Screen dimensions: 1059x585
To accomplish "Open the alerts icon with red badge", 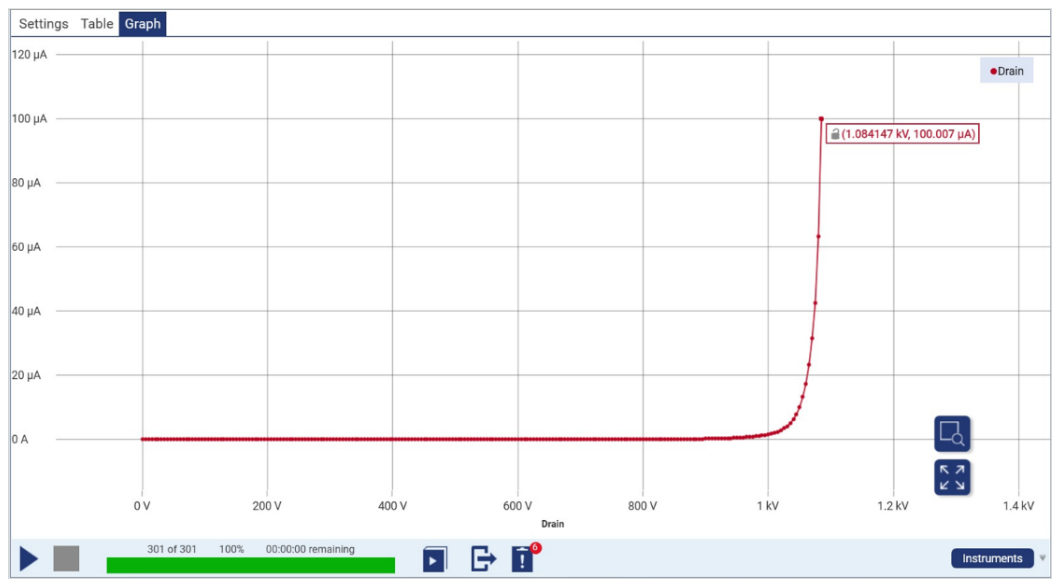I will pos(523,559).
